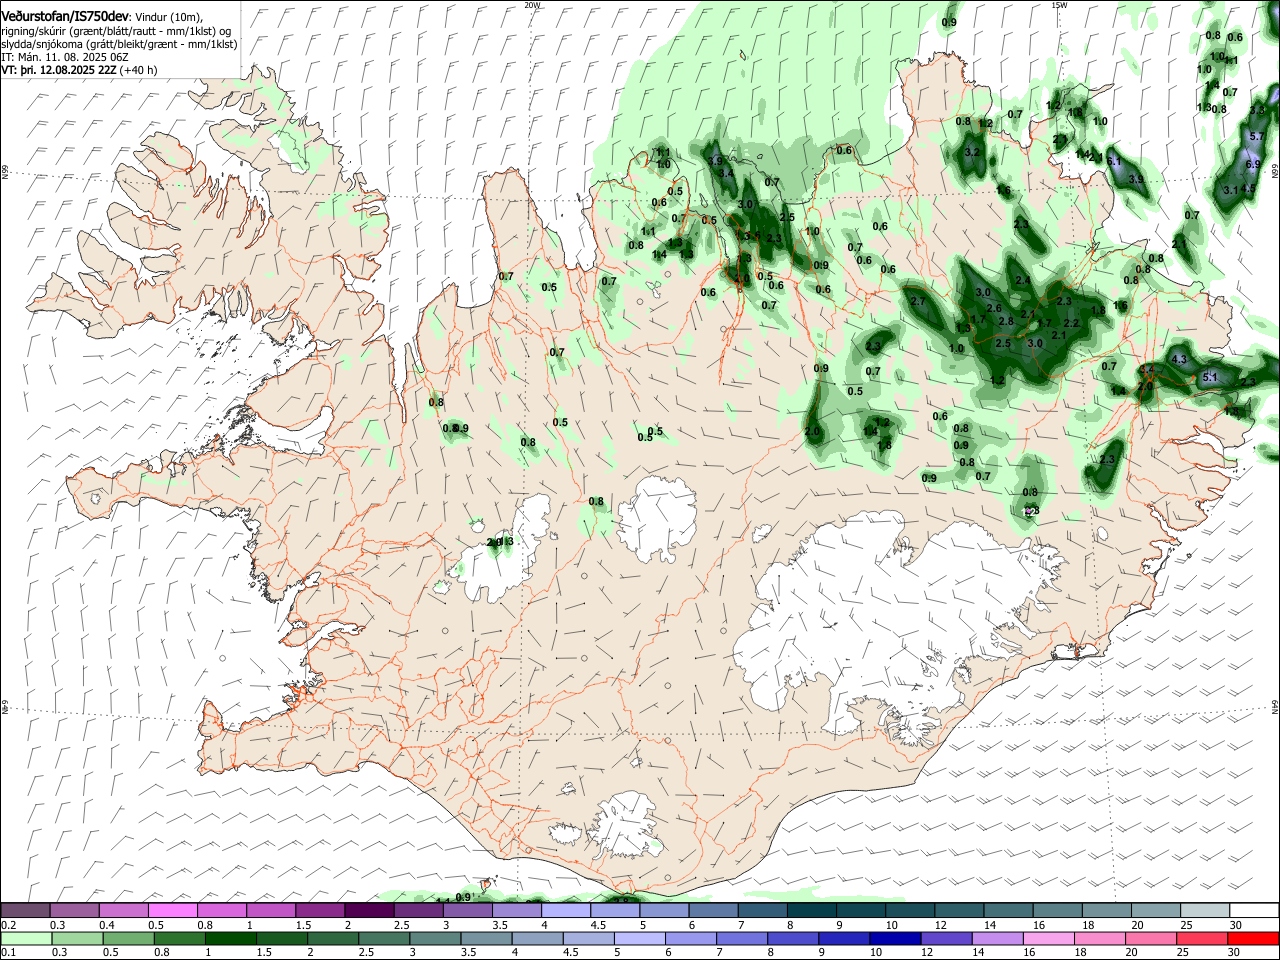The height and width of the screenshot is (960, 1280).
Task: Click the 5.1 precipitation value
Action: pyautogui.click(x=1210, y=377)
